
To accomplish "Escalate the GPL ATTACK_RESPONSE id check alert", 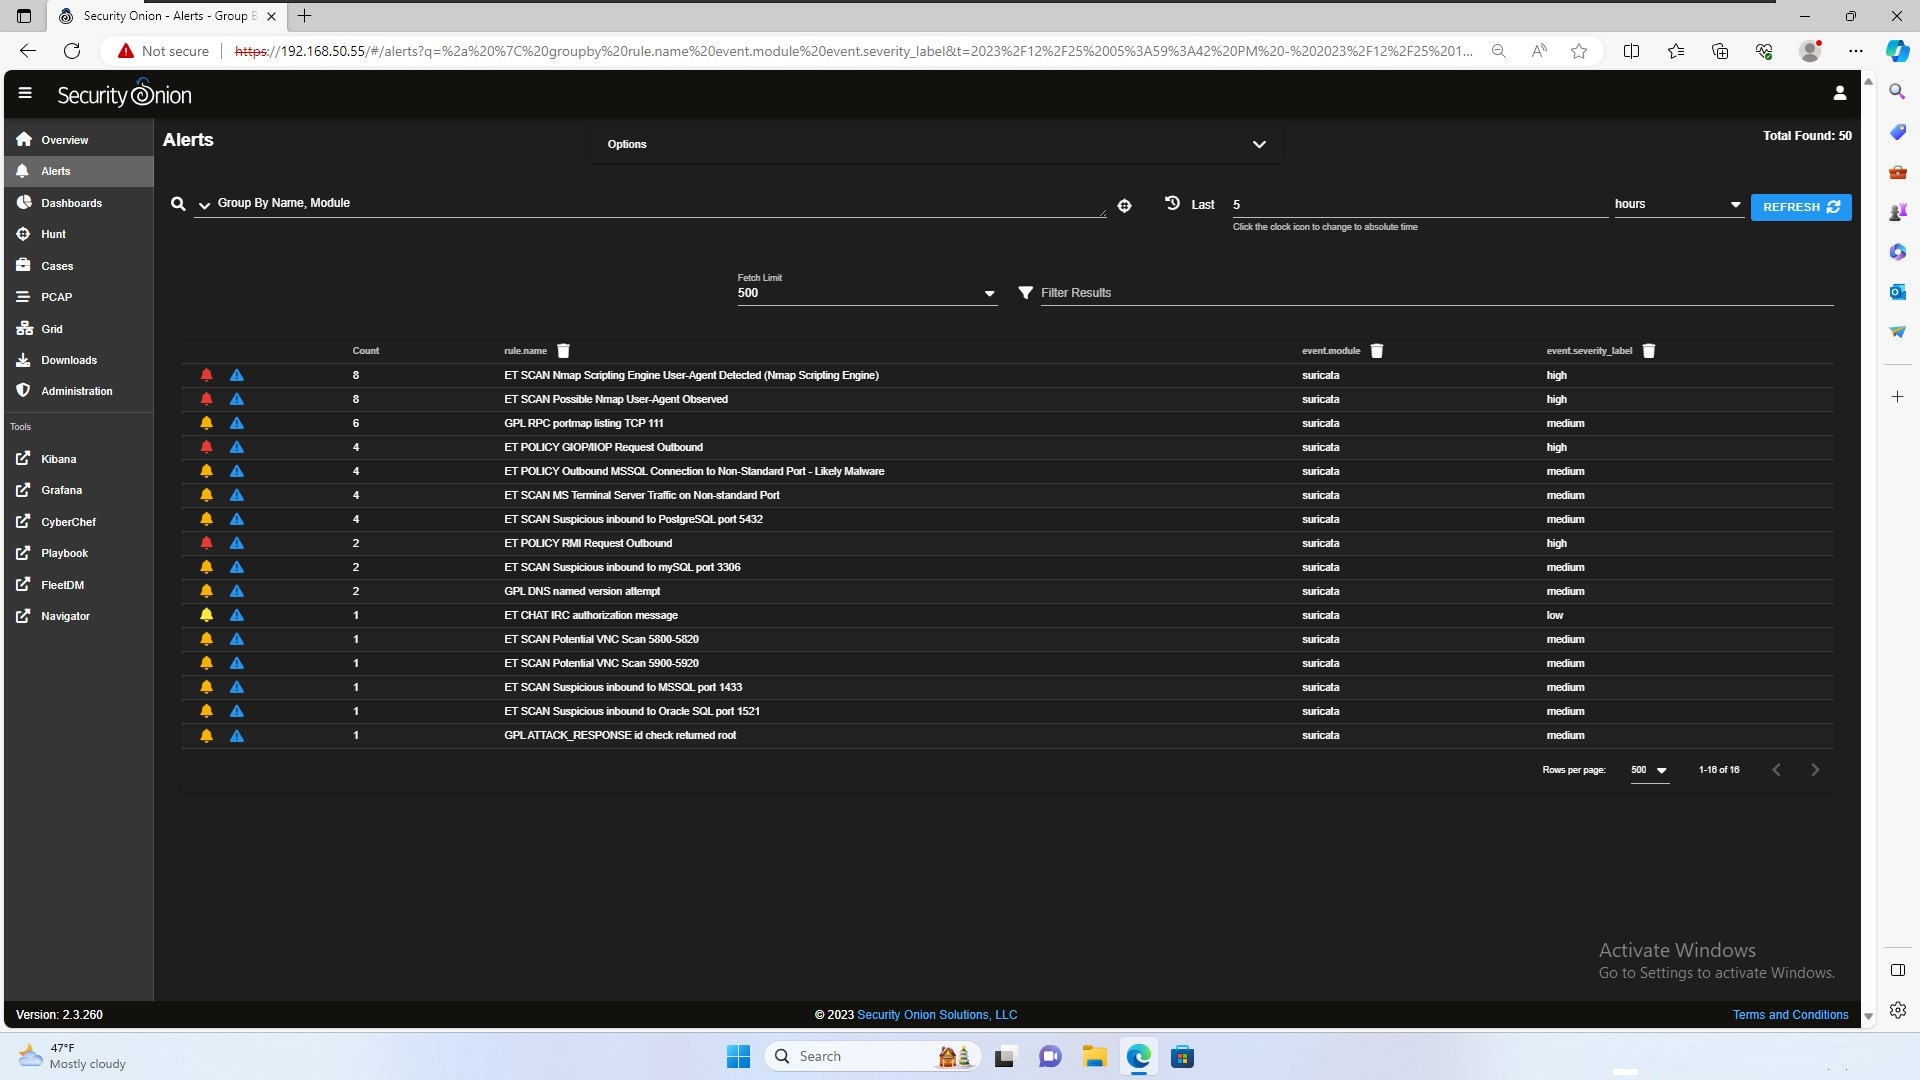I will tap(237, 735).
